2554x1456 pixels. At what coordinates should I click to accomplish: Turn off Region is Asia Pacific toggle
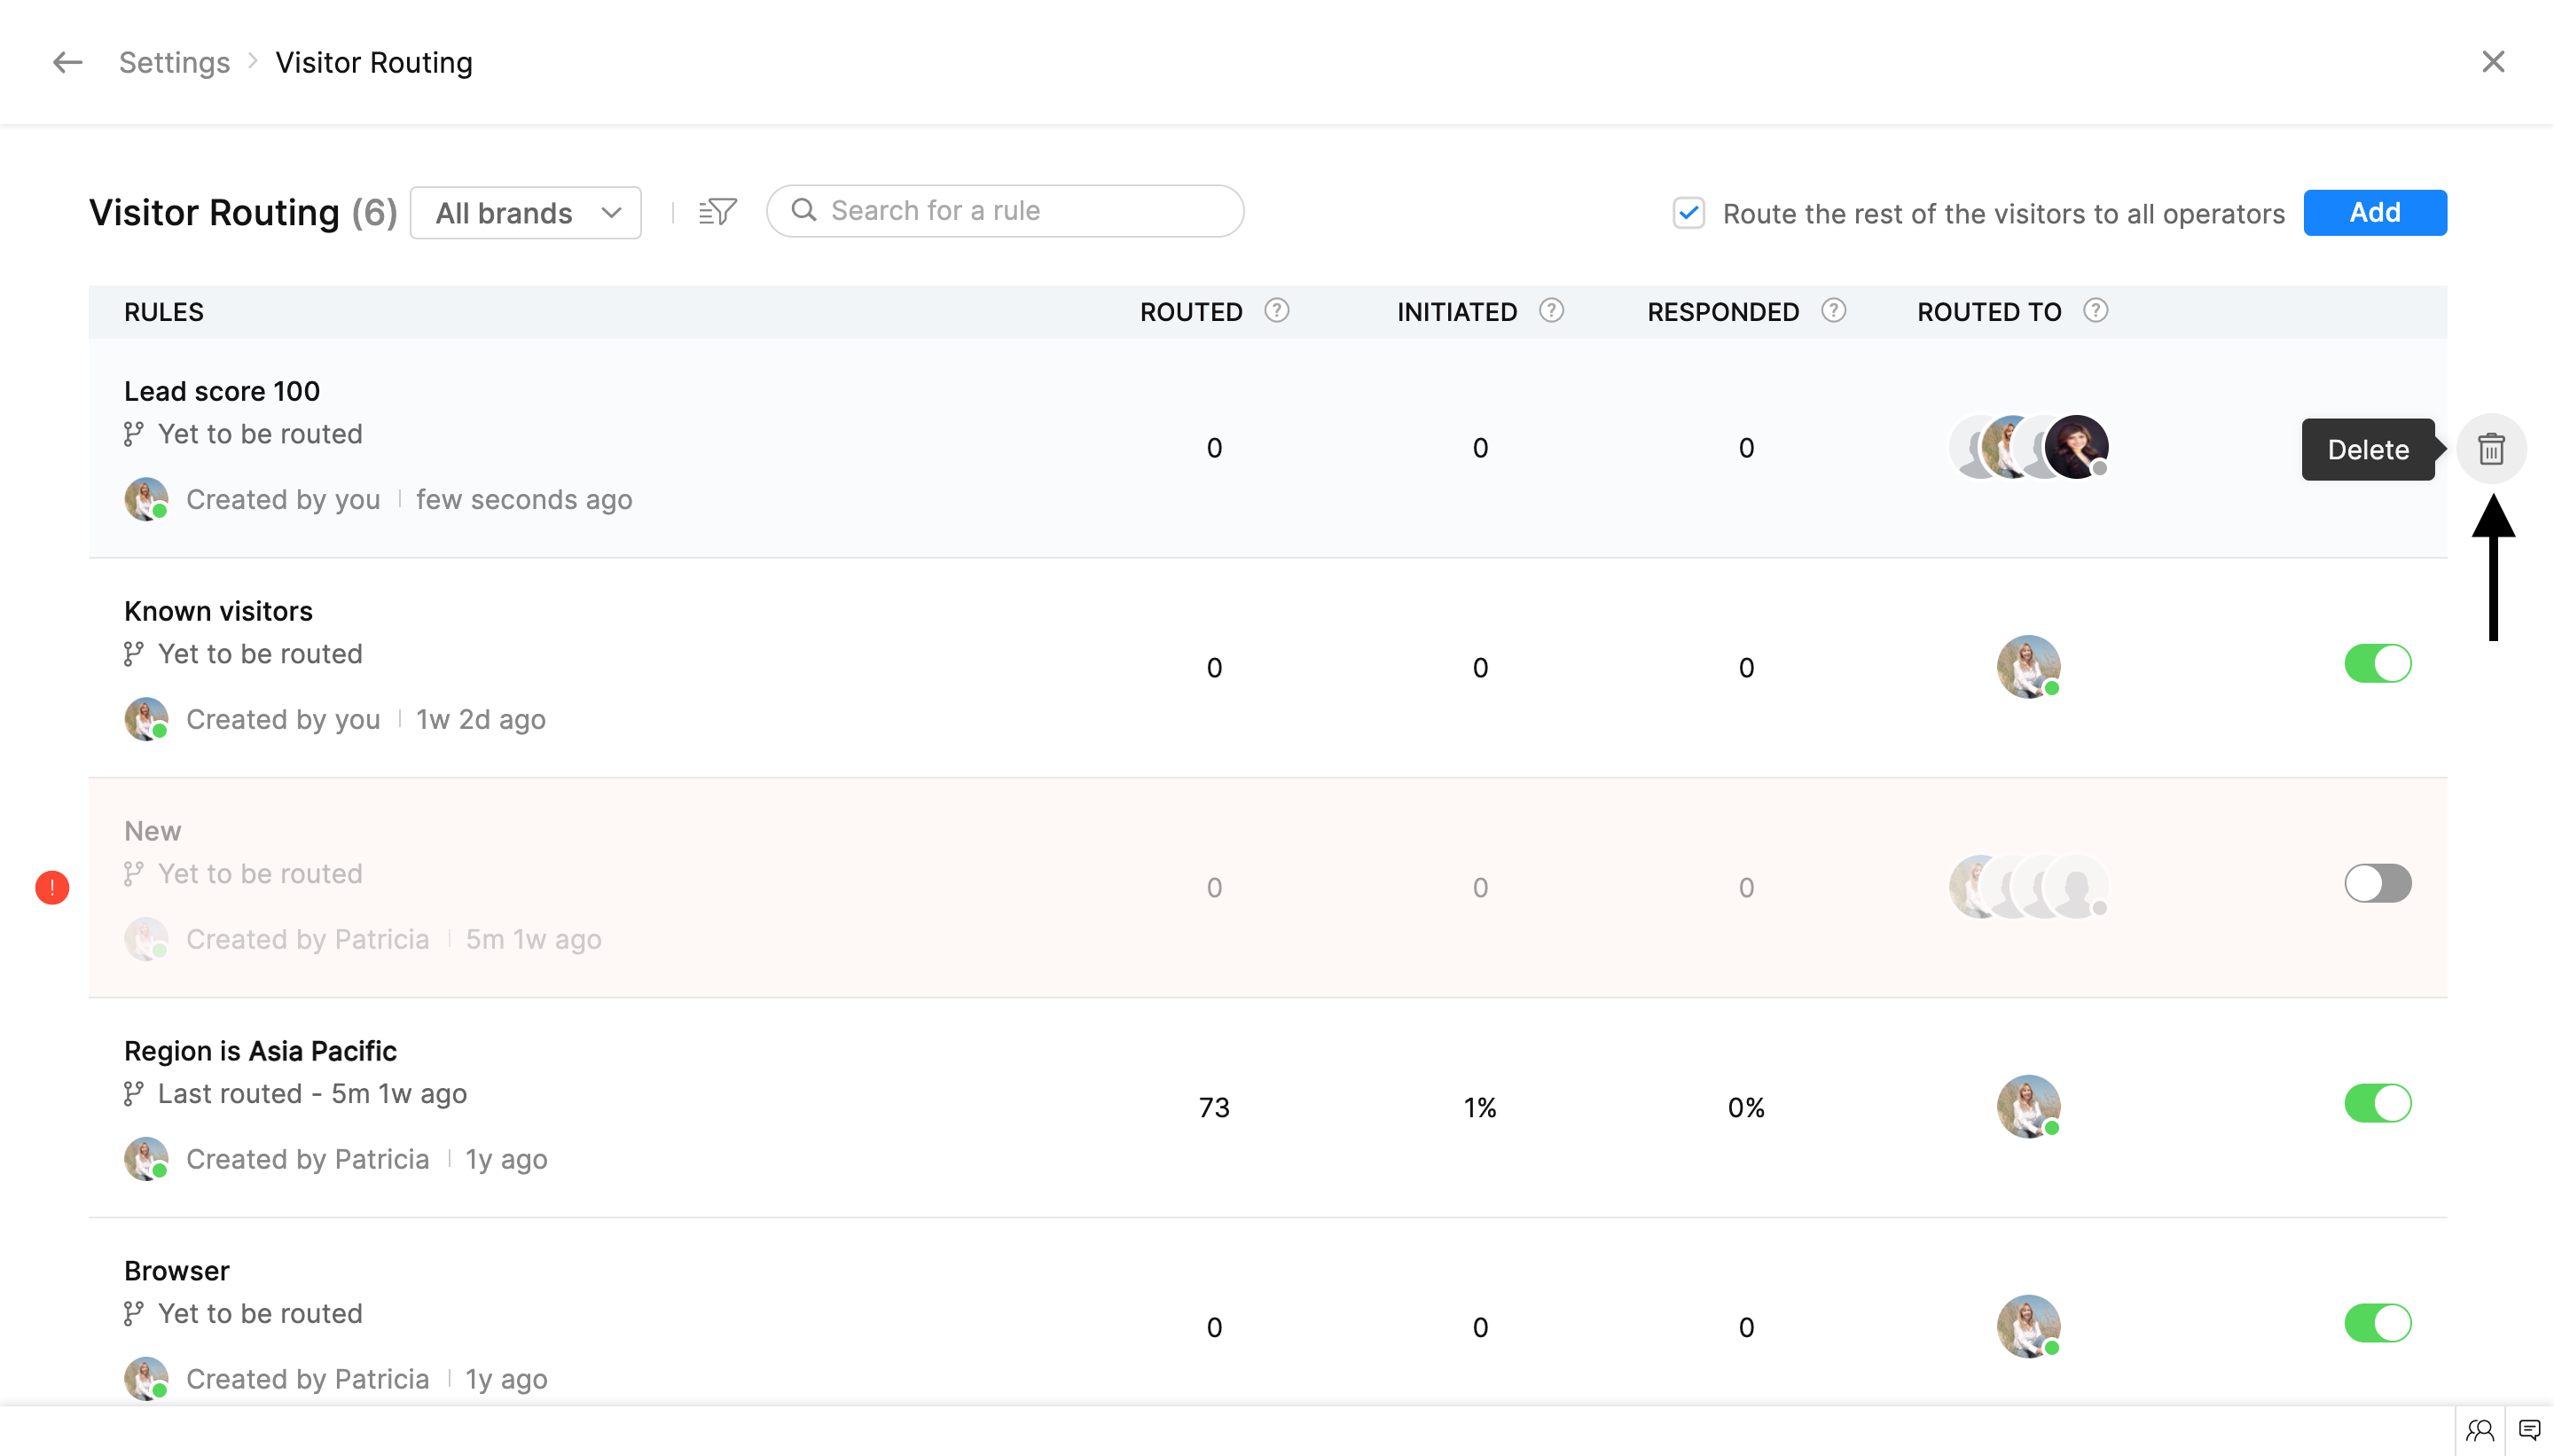pos(2377,1104)
